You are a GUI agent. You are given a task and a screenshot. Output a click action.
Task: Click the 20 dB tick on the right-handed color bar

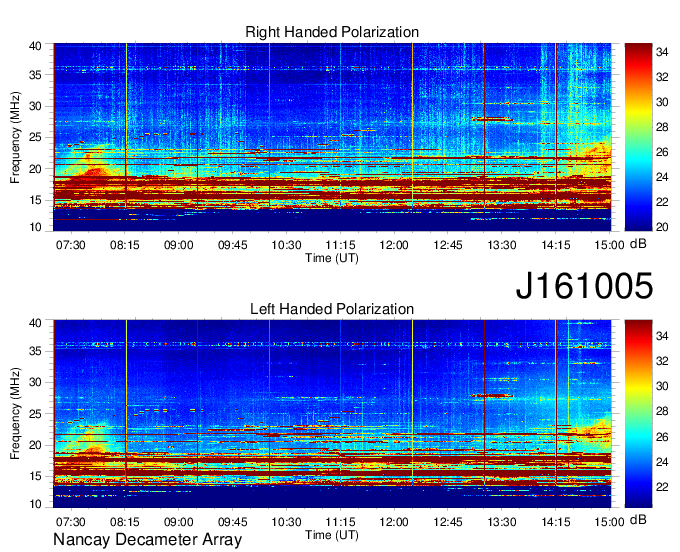tap(662, 227)
